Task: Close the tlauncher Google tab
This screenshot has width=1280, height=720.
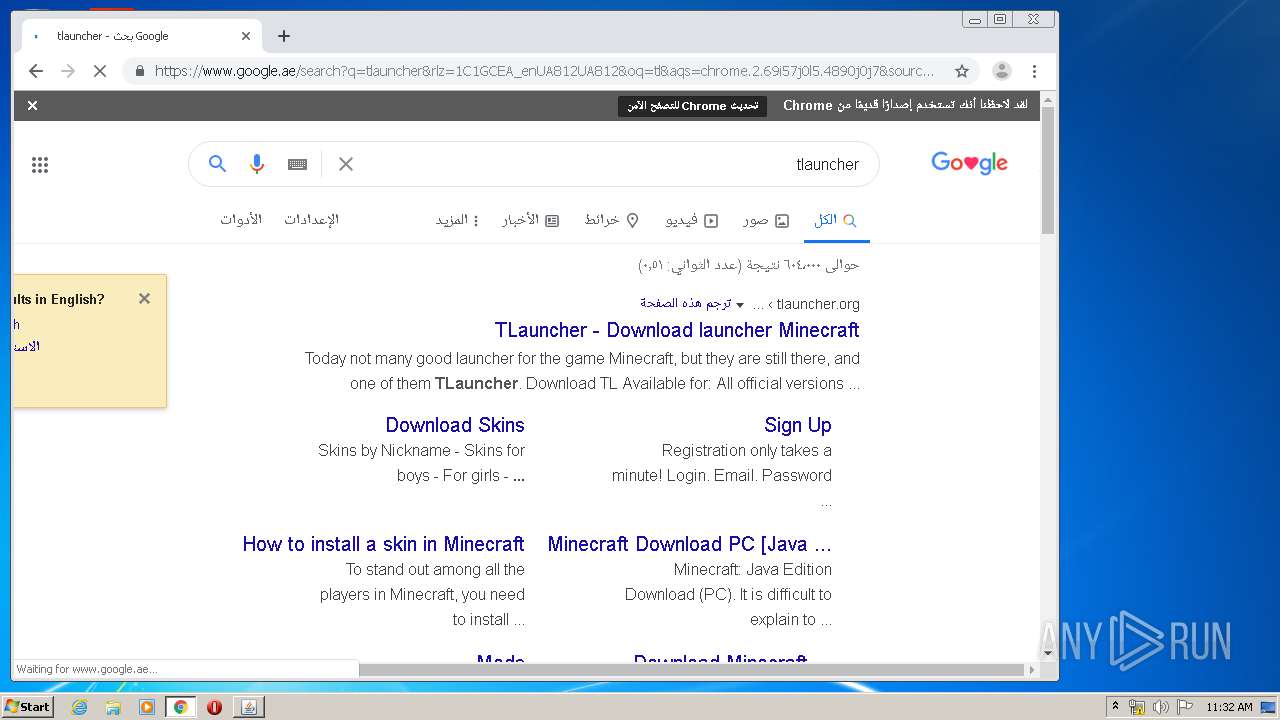Action: pyautogui.click(x=246, y=36)
